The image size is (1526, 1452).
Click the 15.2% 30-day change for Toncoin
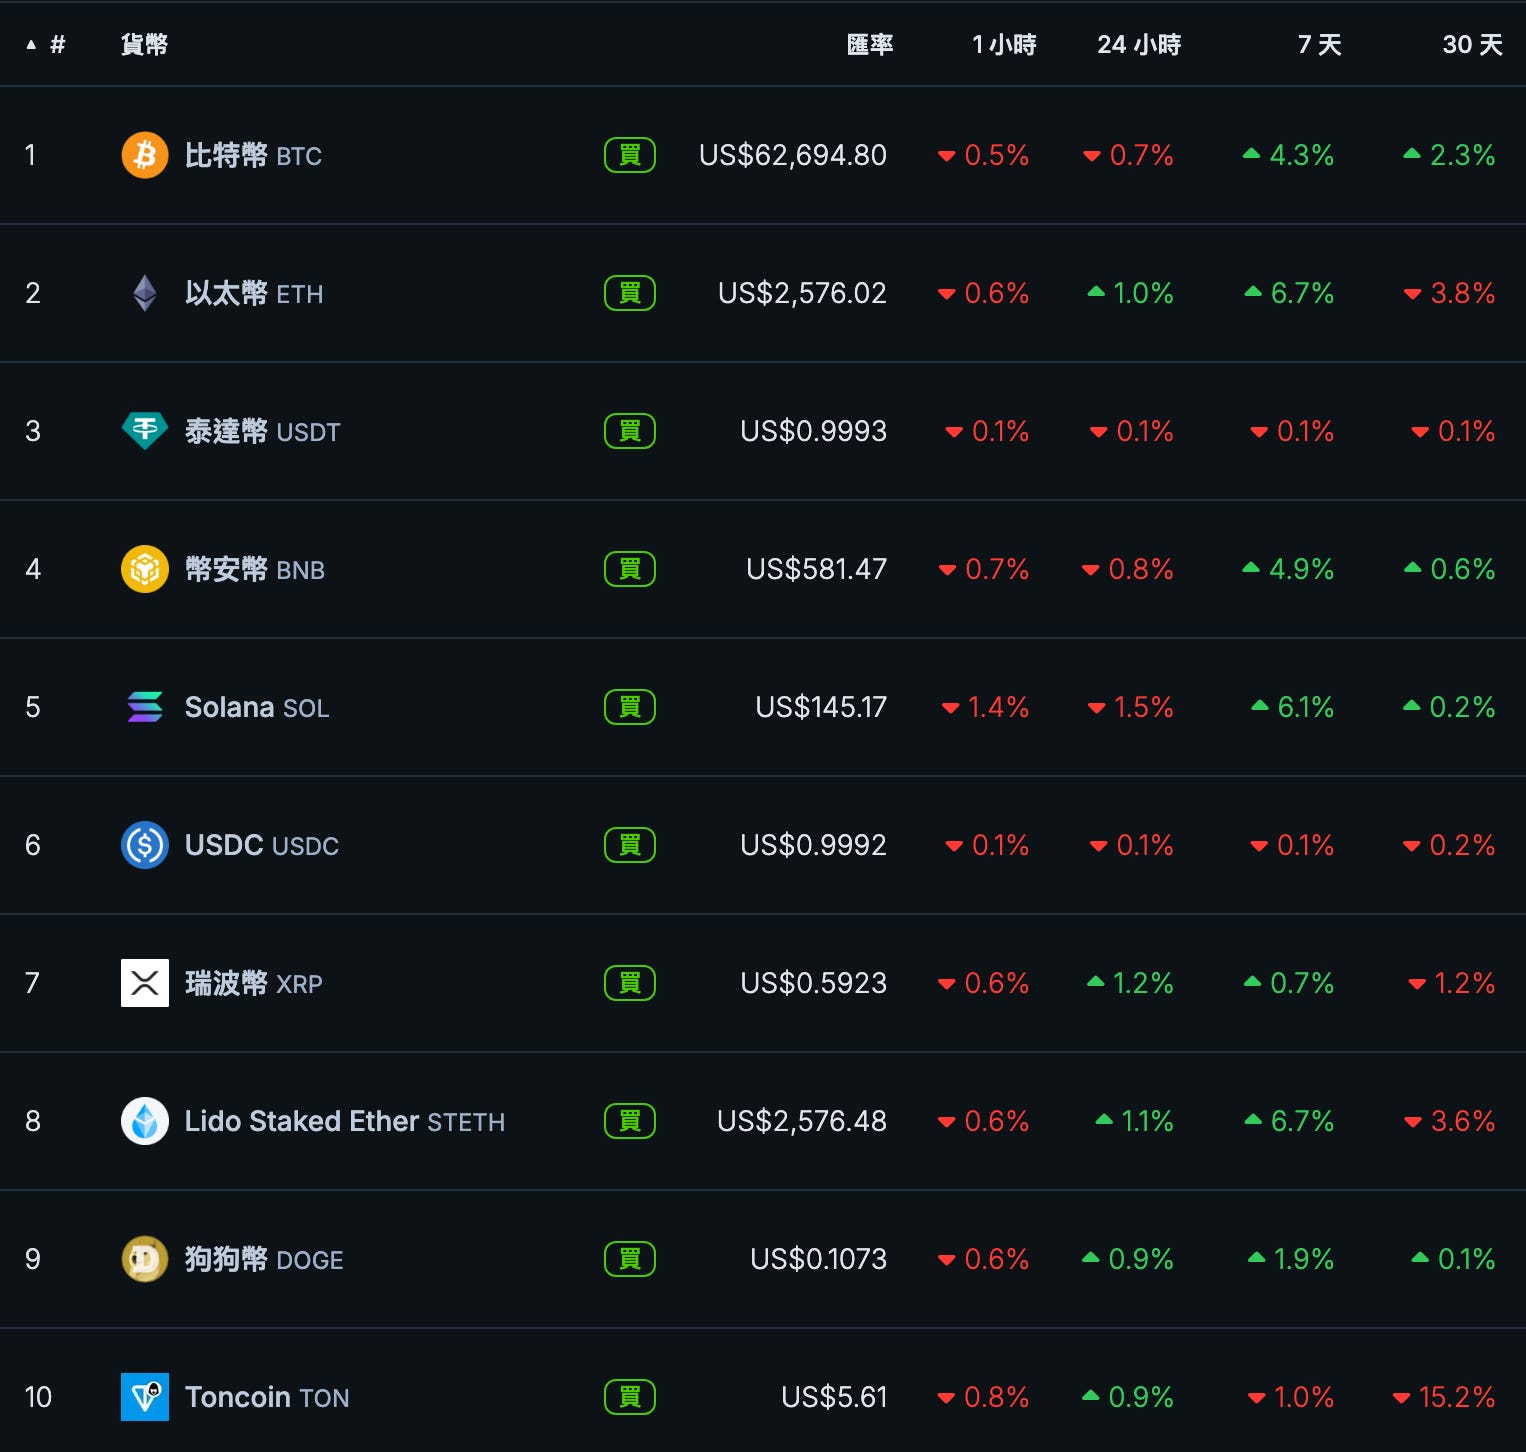(x=1444, y=1397)
